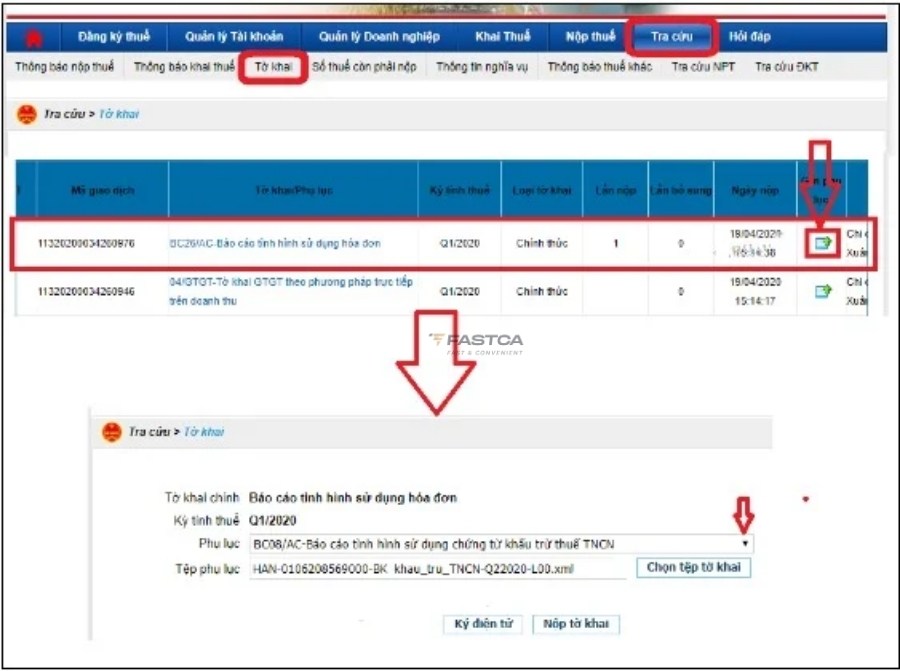Viewport: 900px width, 671px height.
Task: Click attach appendix icon for BC26/AC row
Action: click(822, 243)
